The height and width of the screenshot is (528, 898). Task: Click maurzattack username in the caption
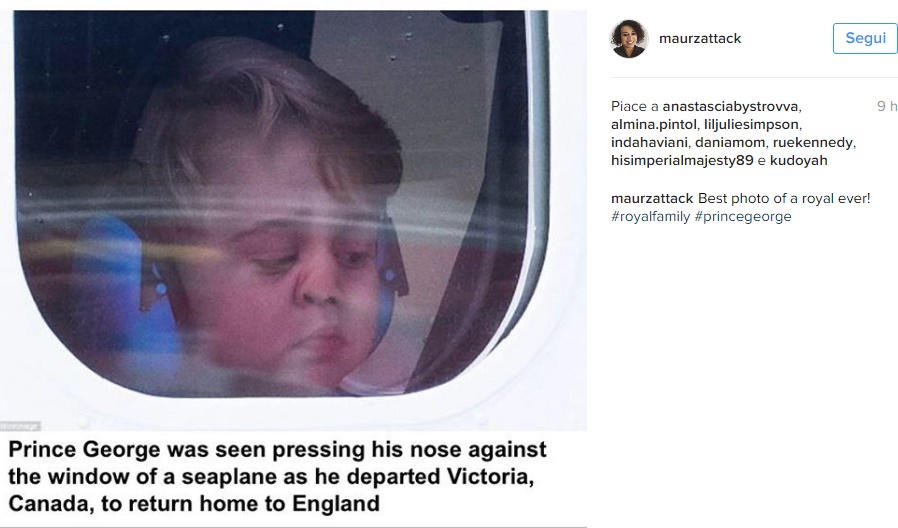click(x=652, y=199)
